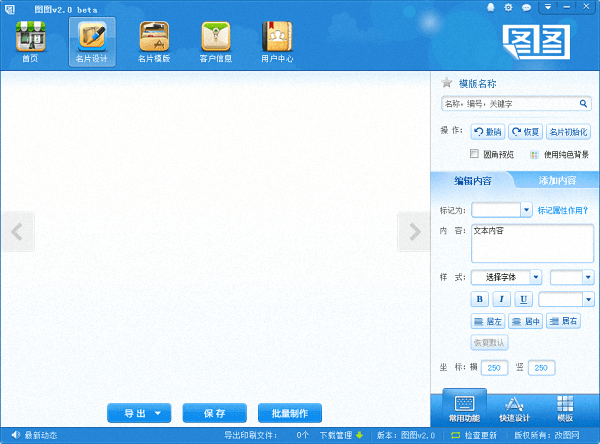Image resolution: width=600 pixels, height=444 pixels.
Task: Select the 名片设计 card design icon
Action: pos(92,42)
